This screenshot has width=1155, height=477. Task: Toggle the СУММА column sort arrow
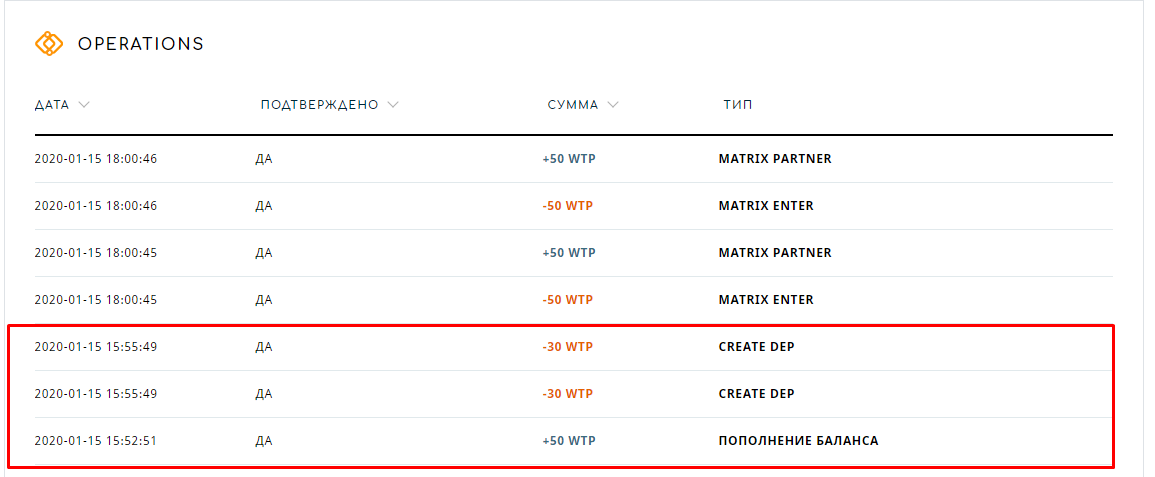point(613,105)
